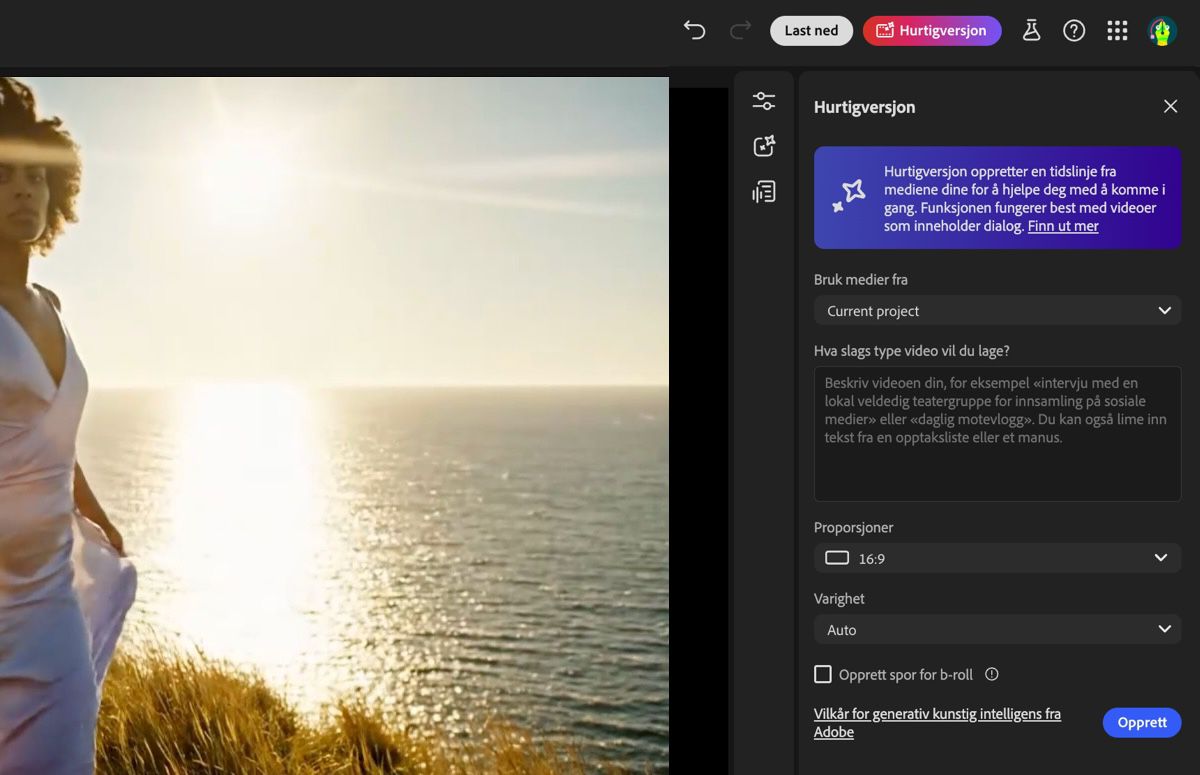Open the apps grid icon

coord(1117,30)
